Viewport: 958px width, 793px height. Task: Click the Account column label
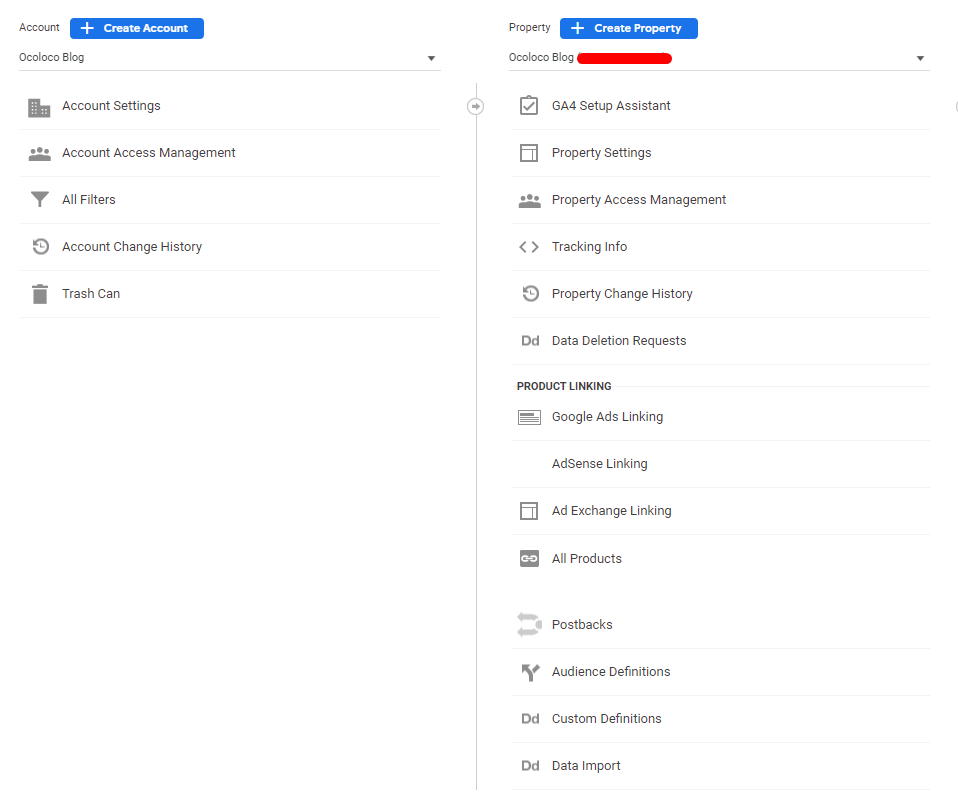point(39,27)
